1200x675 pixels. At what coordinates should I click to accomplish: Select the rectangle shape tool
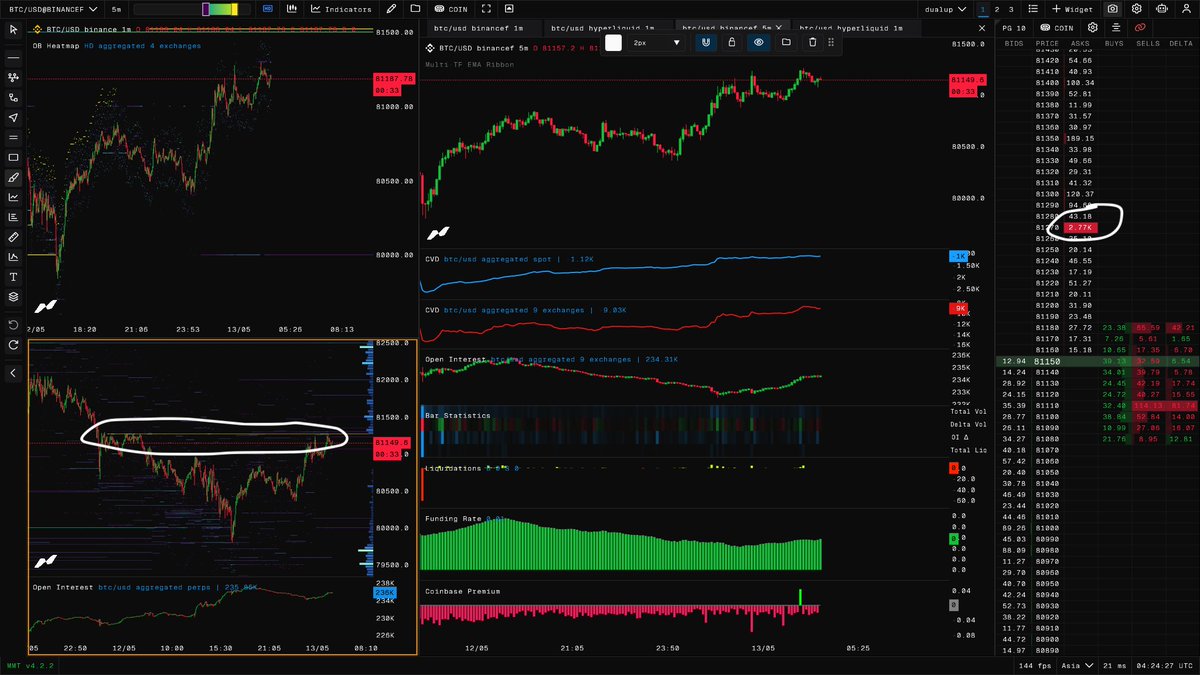pos(13,158)
